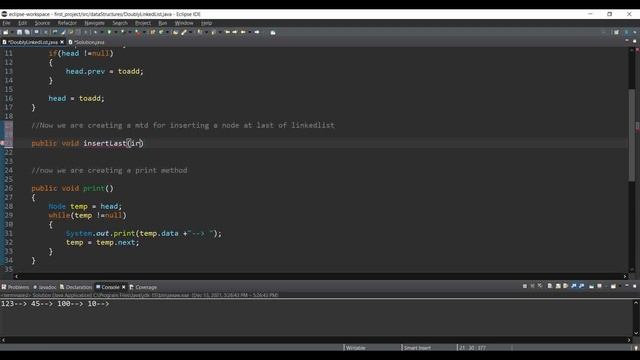The height and width of the screenshot is (360, 640).
Task: Click the 'Writable' status bar entry
Action: (356, 348)
